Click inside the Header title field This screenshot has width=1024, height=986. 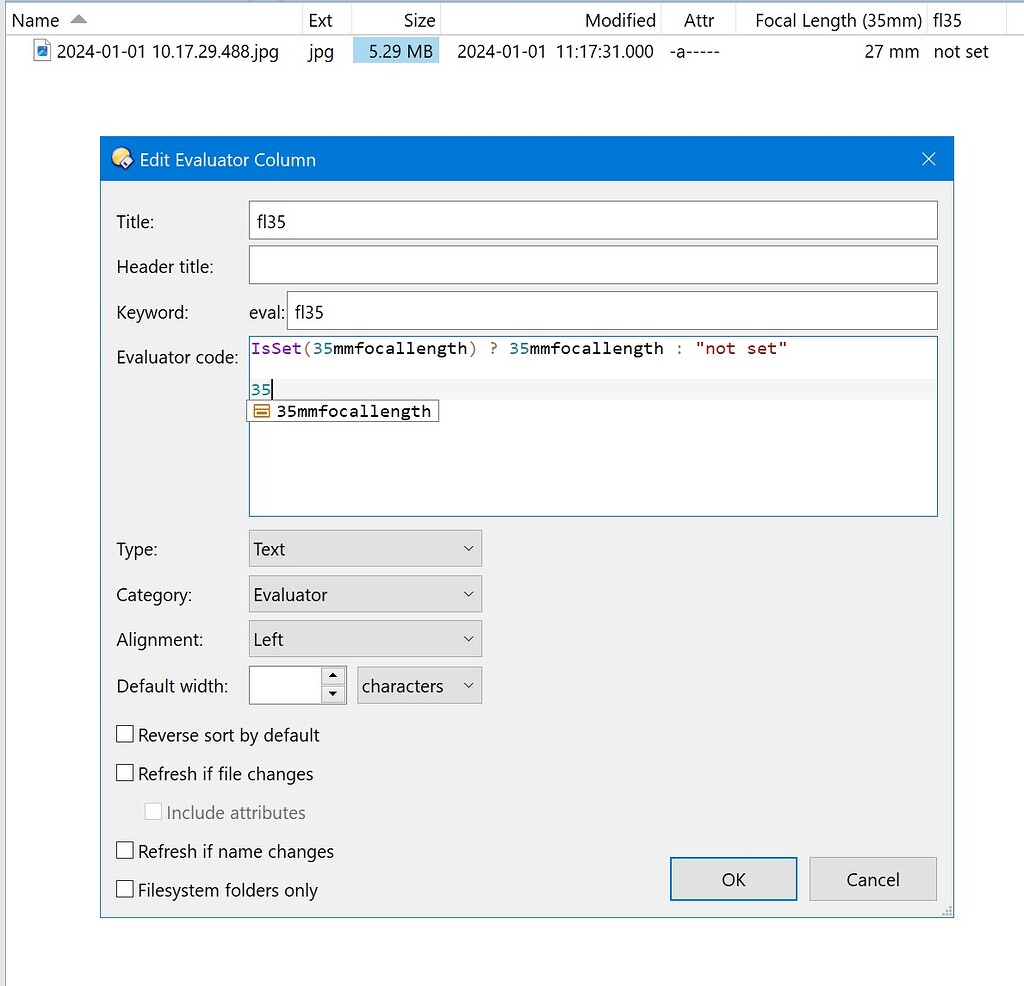pos(590,264)
